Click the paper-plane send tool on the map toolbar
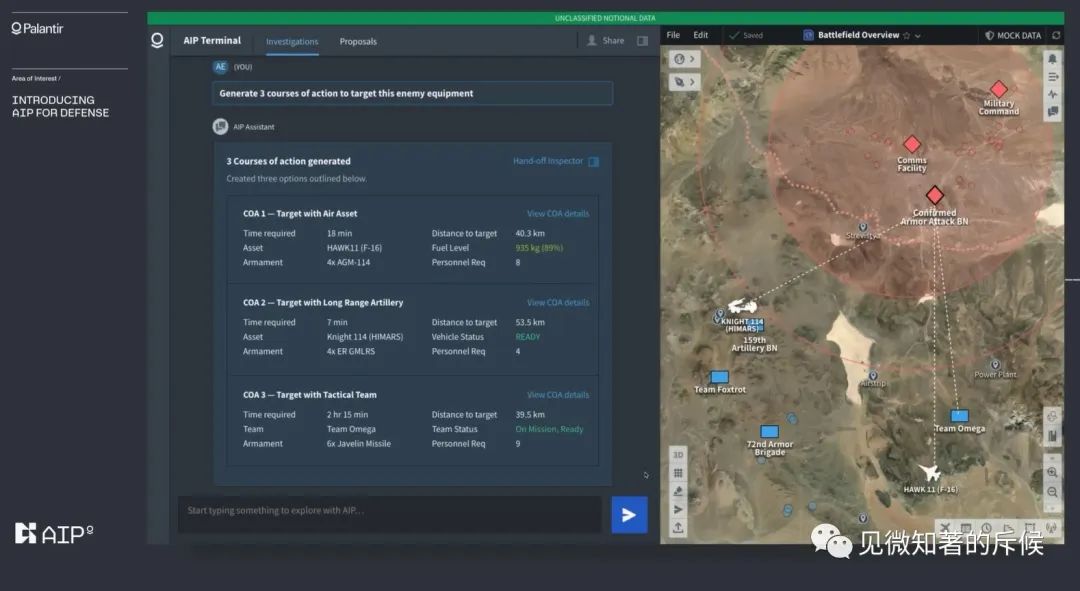Image resolution: width=1080 pixels, height=591 pixels. click(678, 509)
